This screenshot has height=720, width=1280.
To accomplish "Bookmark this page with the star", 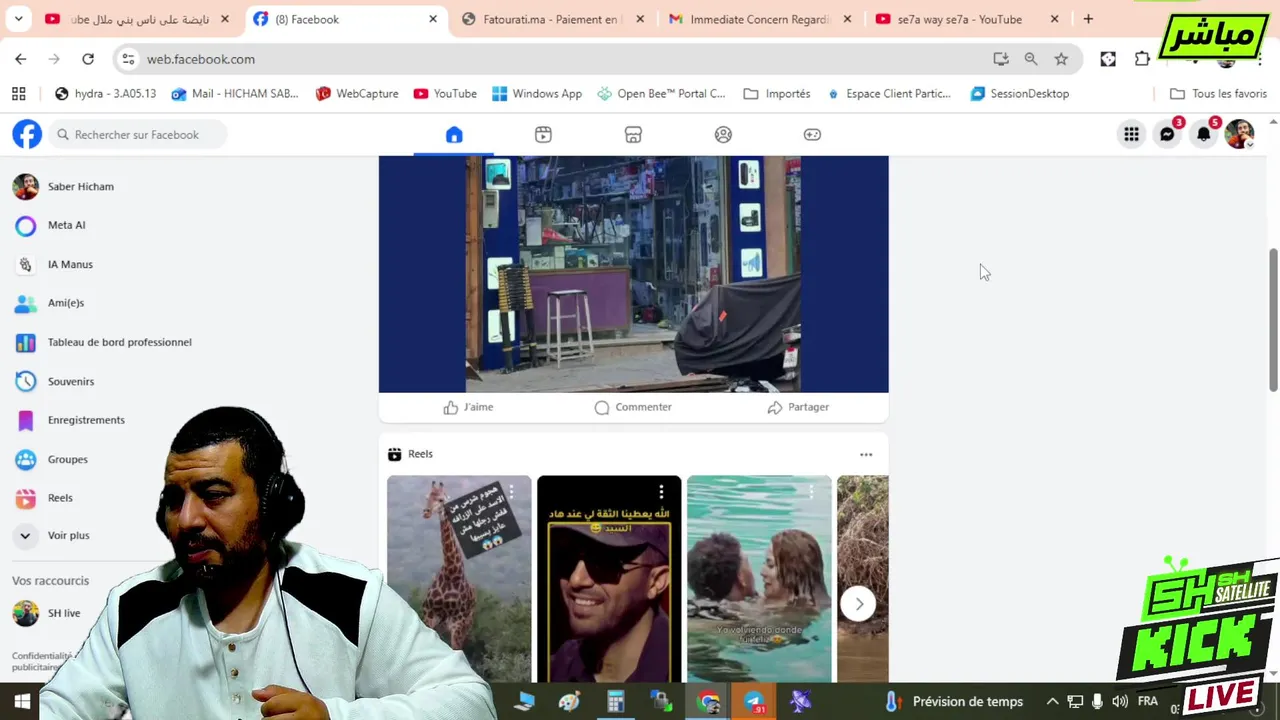I will click(x=1061, y=59).
